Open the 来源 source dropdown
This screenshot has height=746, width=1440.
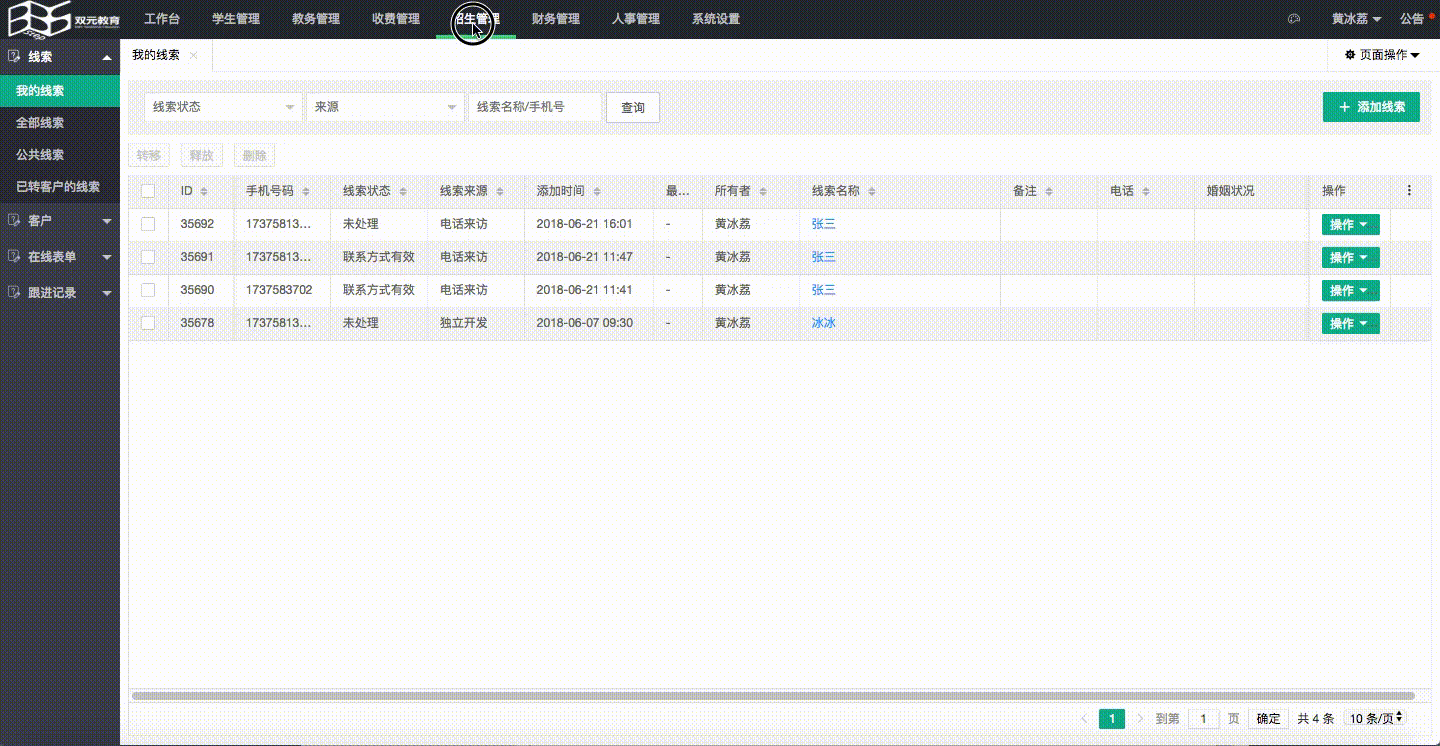point(384,107)
